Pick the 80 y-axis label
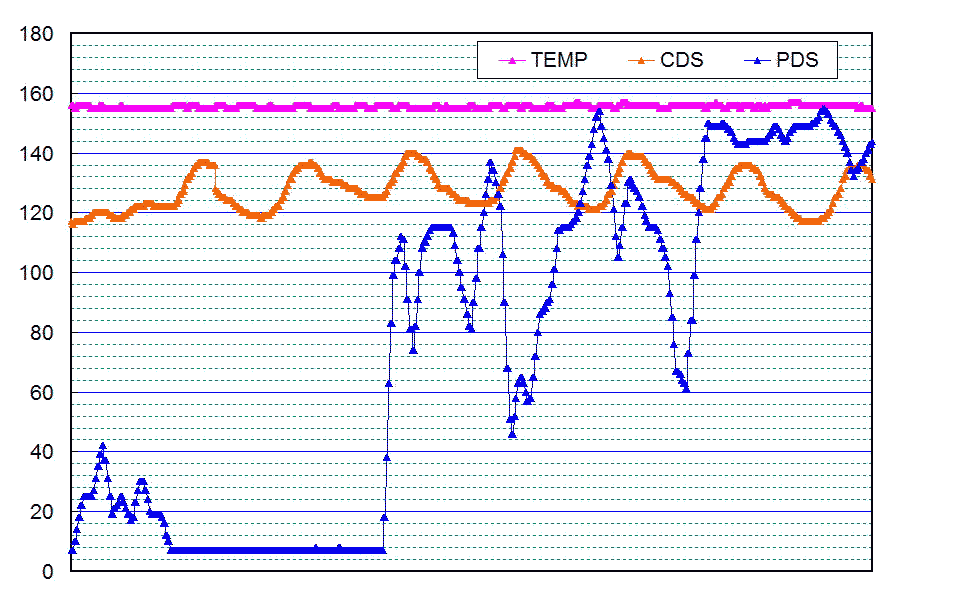The width and height of the screenshot is (970, 604). pyautogui.click(x=42, y=333)
